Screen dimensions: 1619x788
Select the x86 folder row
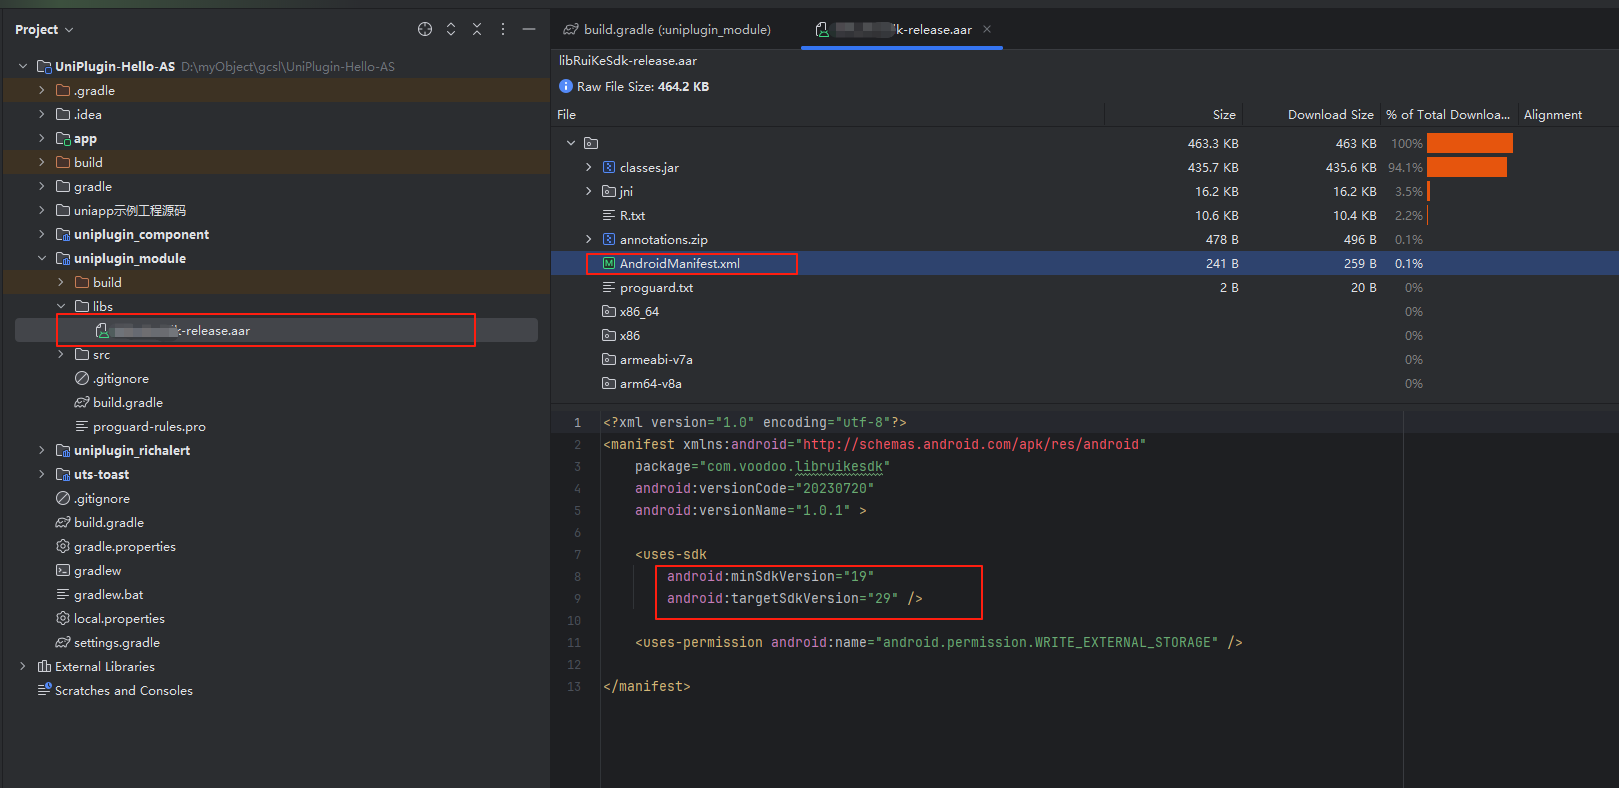(1085, 335)
